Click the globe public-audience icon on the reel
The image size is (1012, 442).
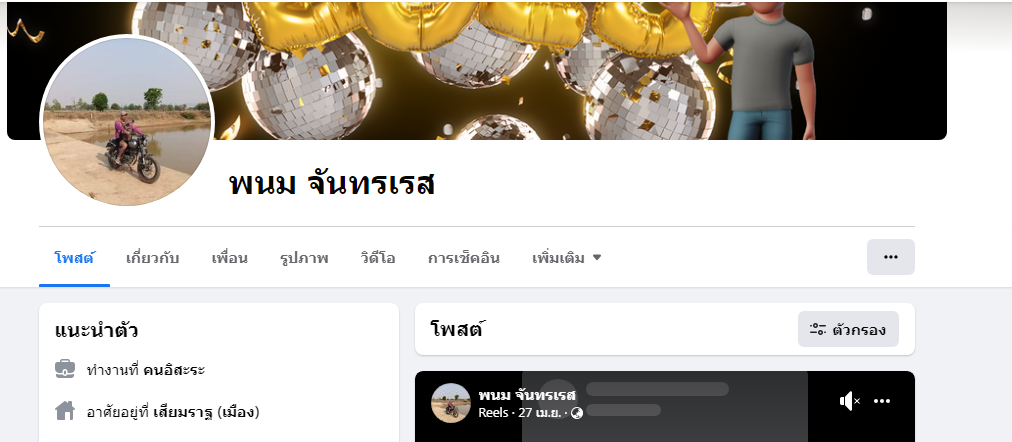(577, 412)
